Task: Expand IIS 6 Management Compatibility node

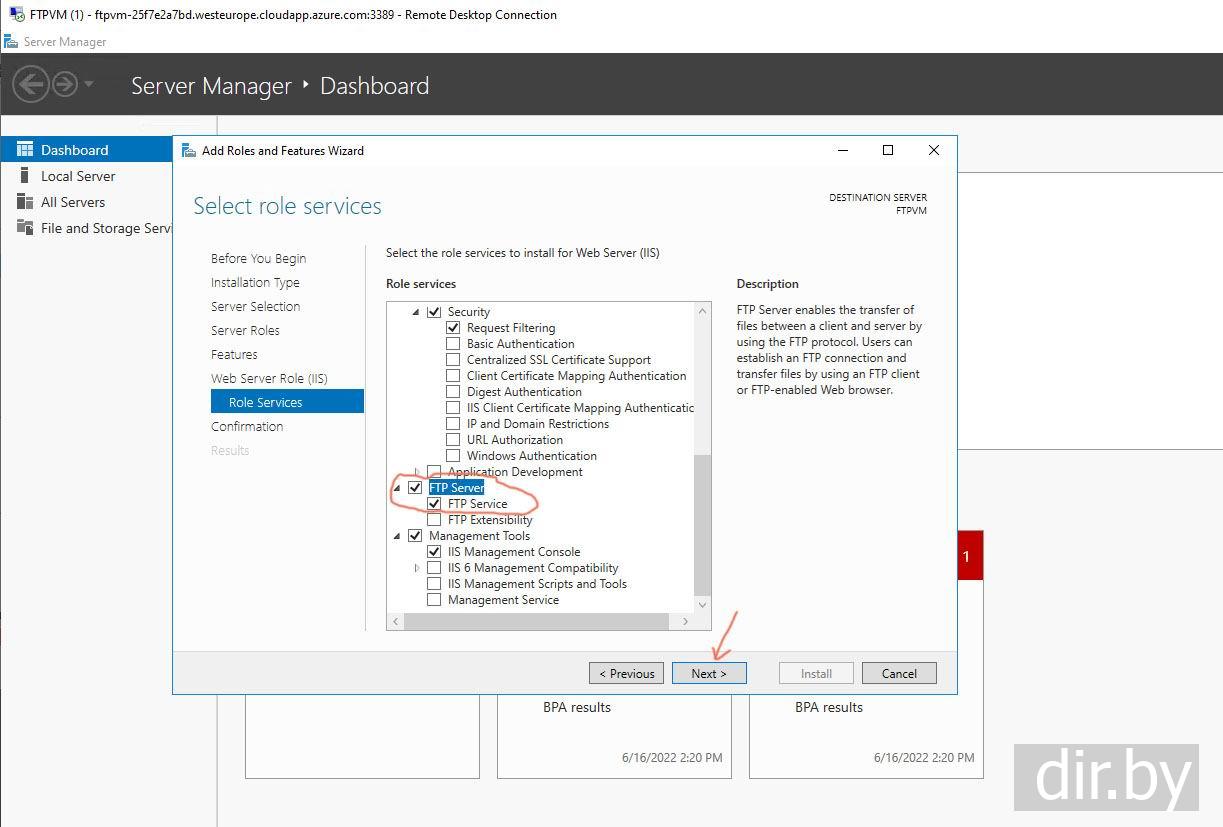Action: pyautogui.click(x=417, y=568)
